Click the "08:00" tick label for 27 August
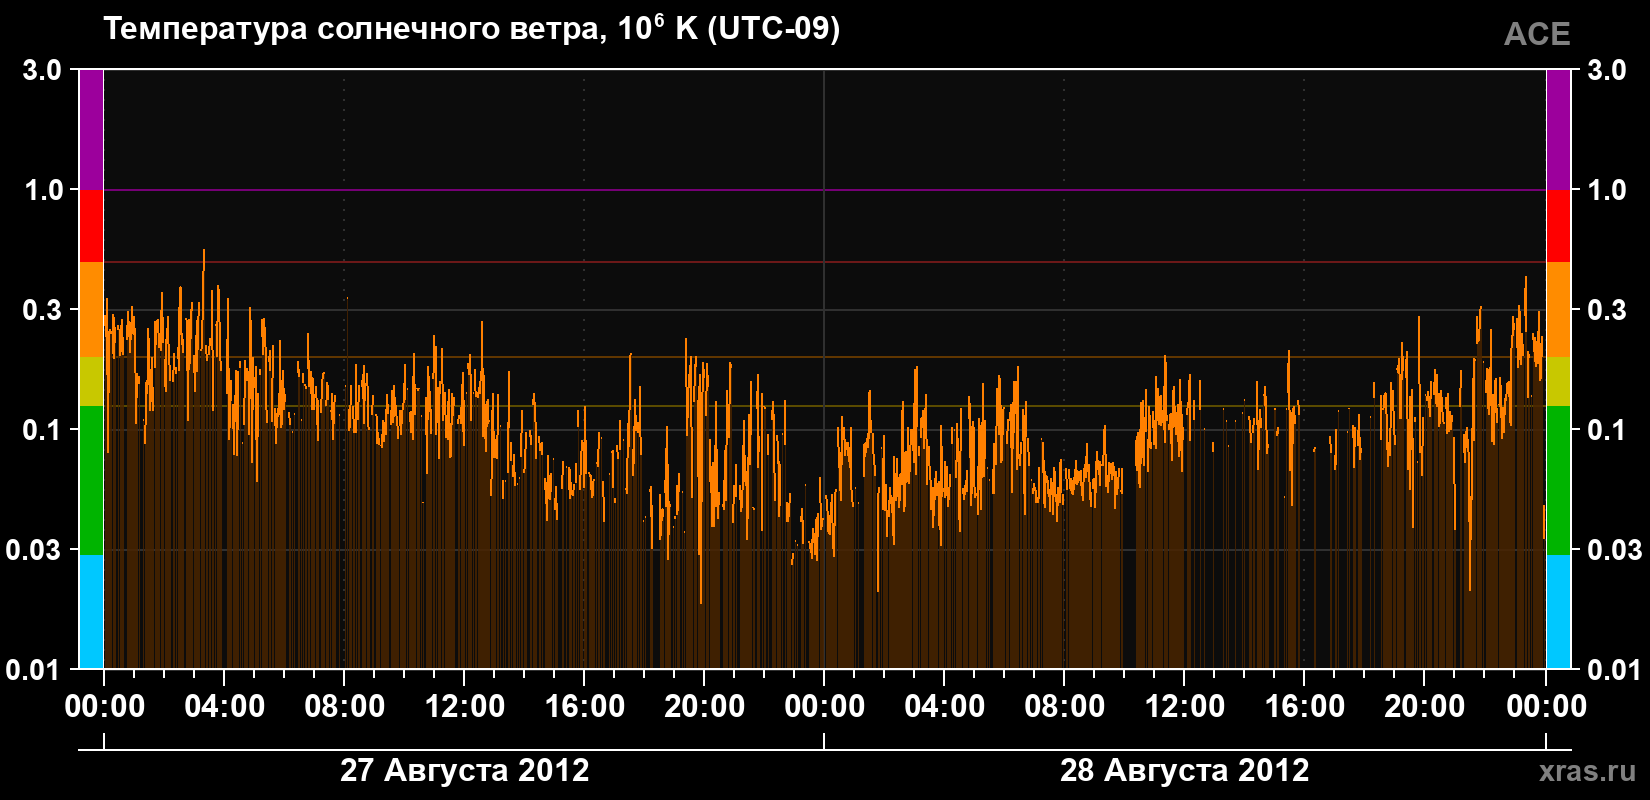The width and height of the screenshot is (1650, 800). [345, 707]
